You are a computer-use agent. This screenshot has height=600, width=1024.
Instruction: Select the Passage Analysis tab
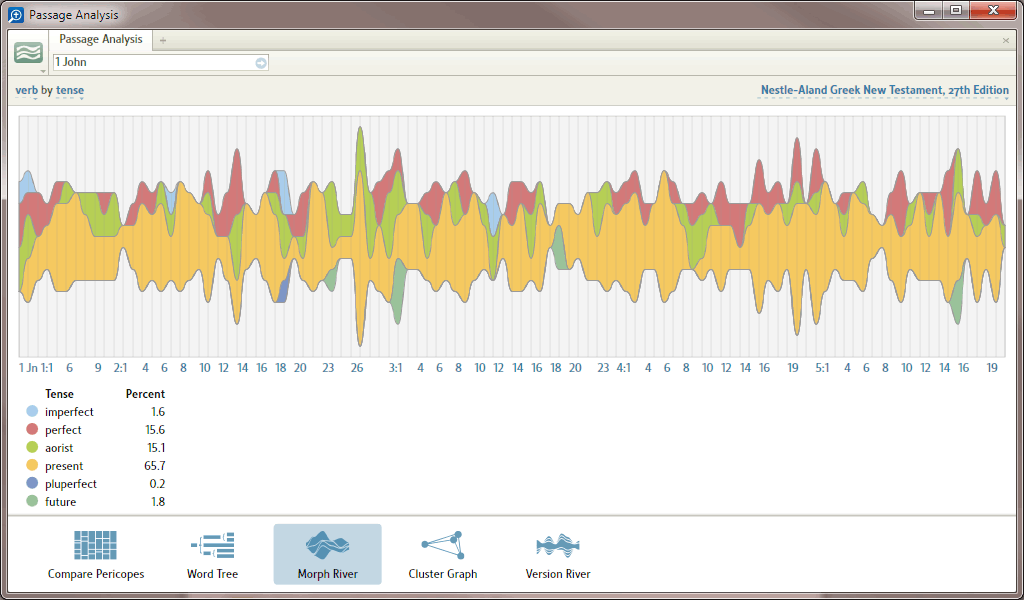coord(101,39)
